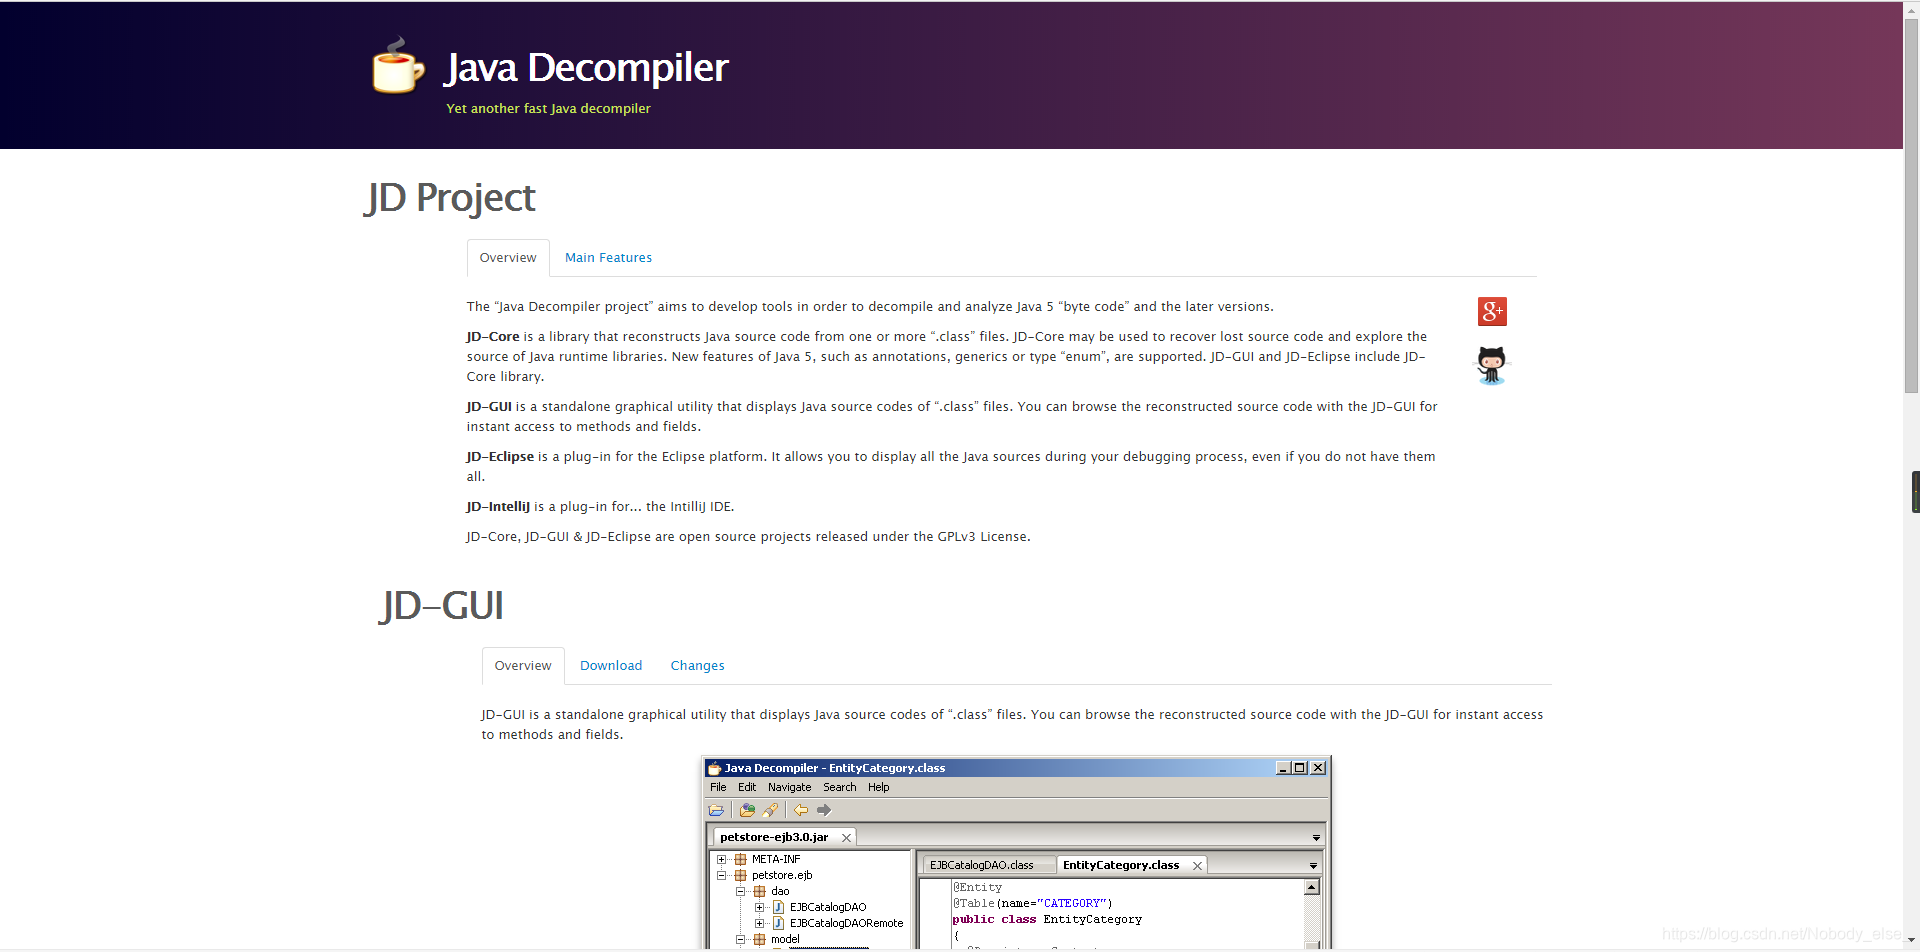The image size is (1920, 952).
Task: Click the Java Decompiler coffee cup logo
Action: 398,66
